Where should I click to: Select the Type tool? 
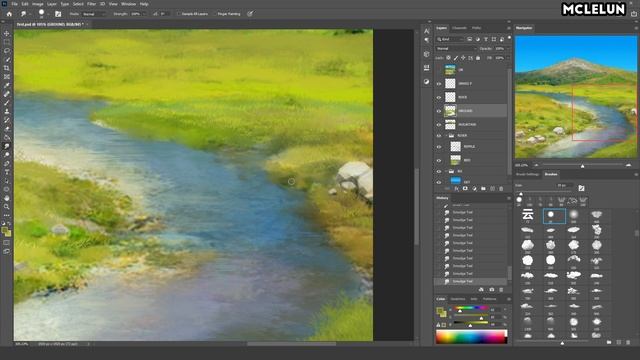pyautogui.click(x=7, y=172)
